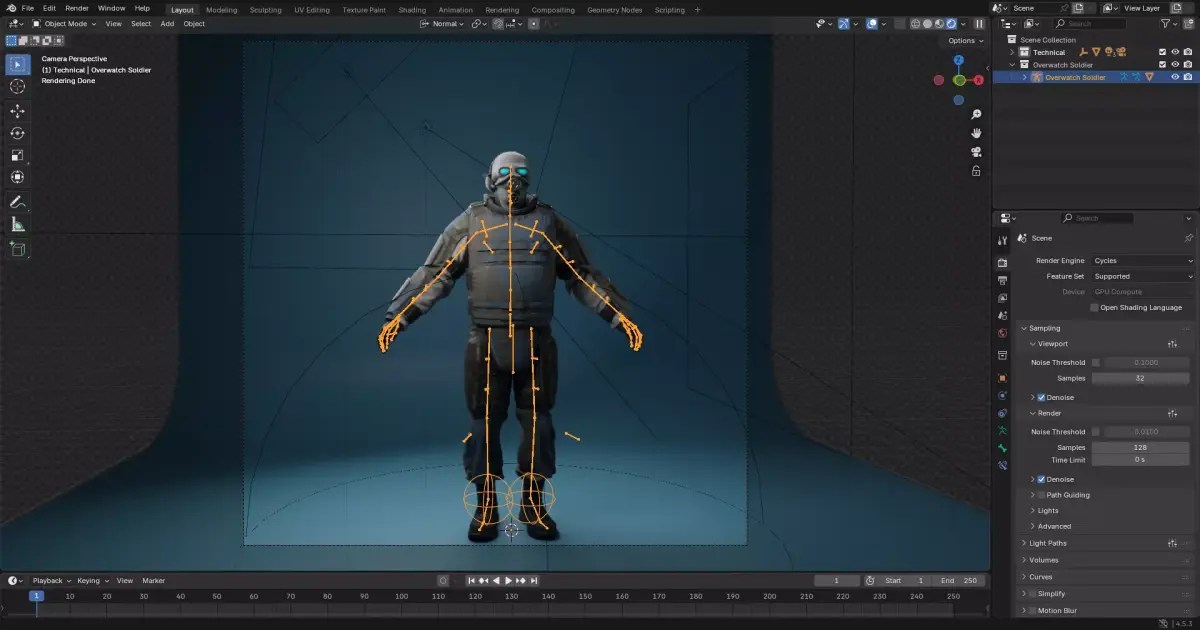Expand the Light Paths panel
This screenshot has width=1200, height=630.
coord(1047,543)
